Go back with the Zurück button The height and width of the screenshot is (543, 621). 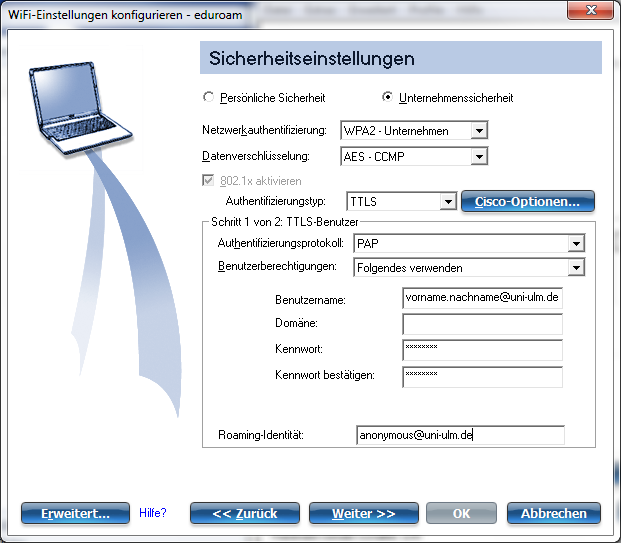[244, 513]
